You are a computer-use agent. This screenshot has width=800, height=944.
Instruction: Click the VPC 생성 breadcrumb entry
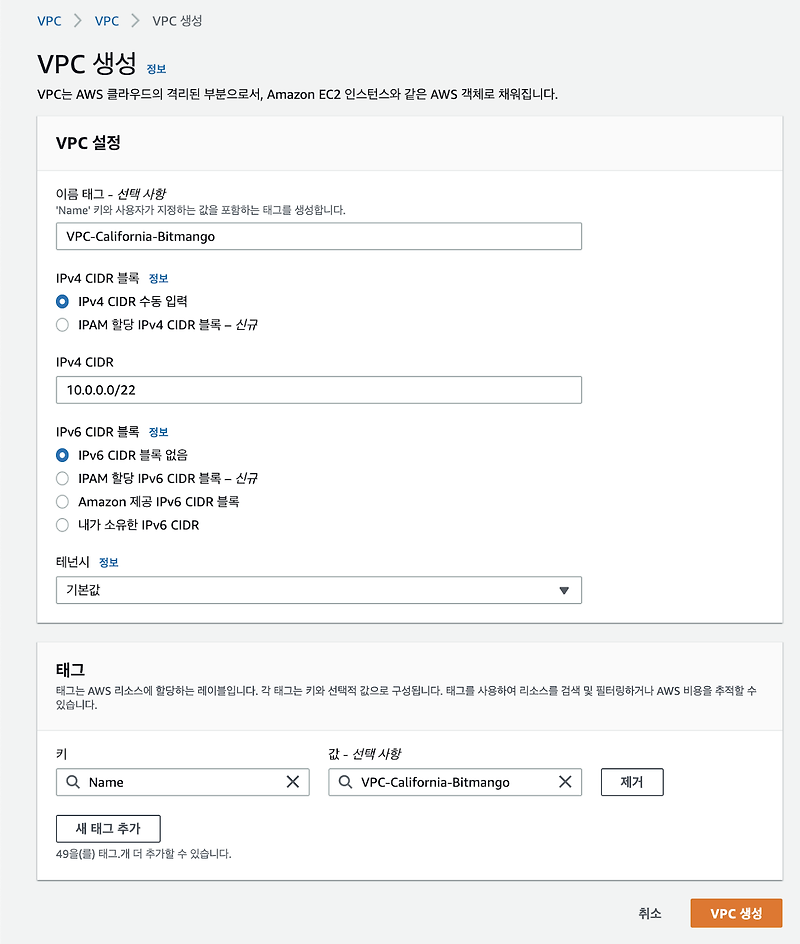176,20
